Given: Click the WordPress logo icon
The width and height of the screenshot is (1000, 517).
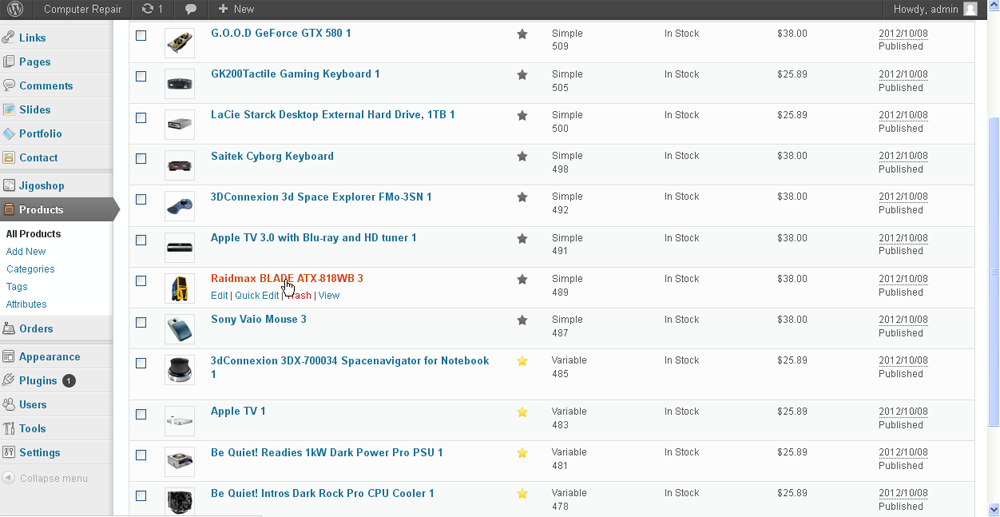Looking at the screenshot, I should pos(16,9).
